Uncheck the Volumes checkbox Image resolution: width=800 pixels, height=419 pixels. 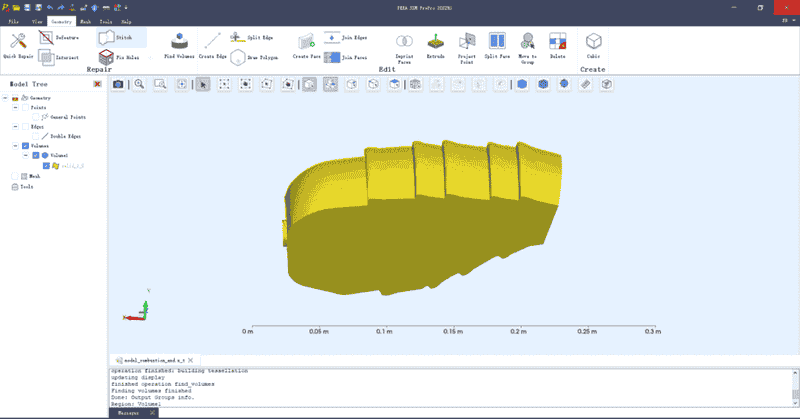[x=26, y=146]
